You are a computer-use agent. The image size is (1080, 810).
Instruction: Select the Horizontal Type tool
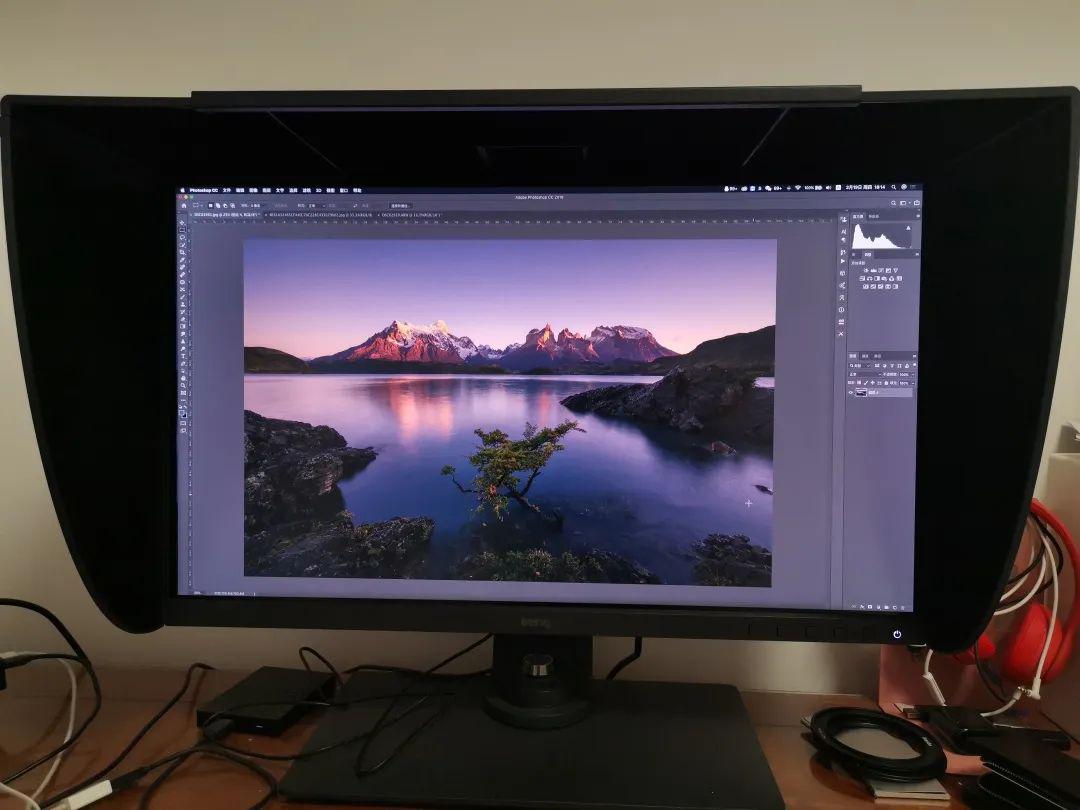pyautogui.click(x=183, y=356)
